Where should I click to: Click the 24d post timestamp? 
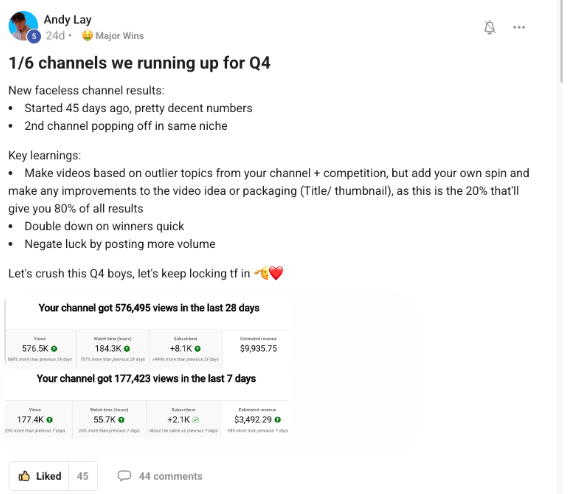(55, 36)
